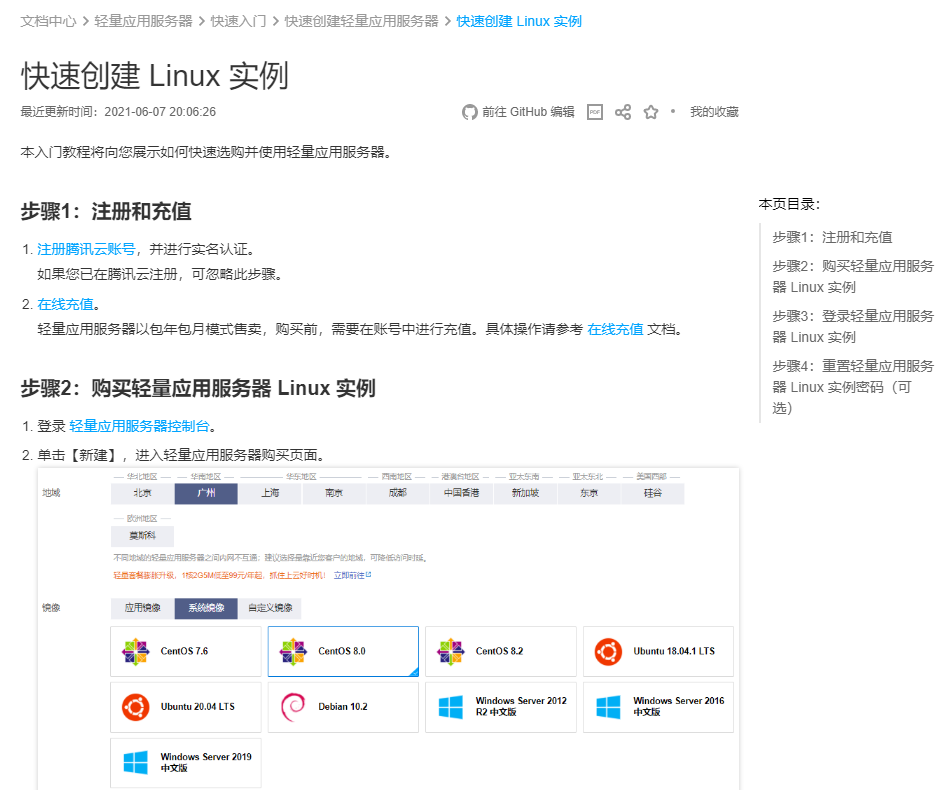Click 步骤1：注册和充值 heading
Viewport: 952px width, 790px height.
pyautogui.click(x=106, y=212)
